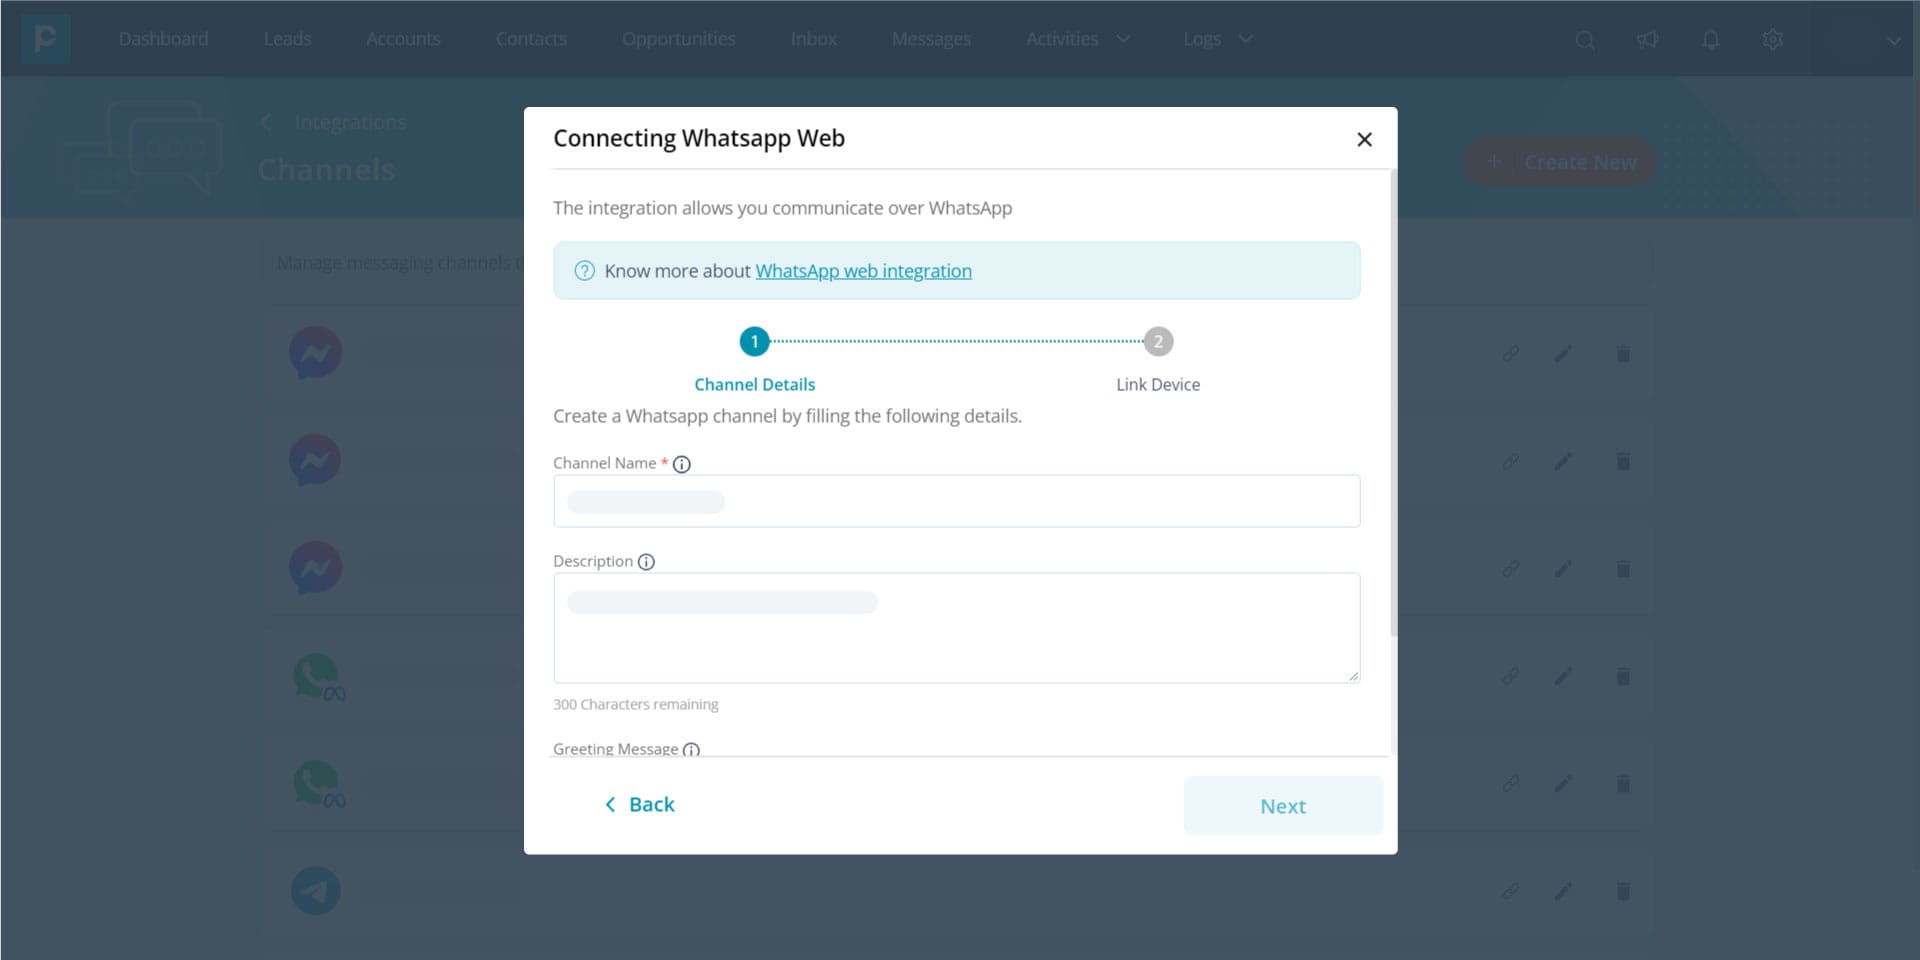Expand the Activities dropdown

[x=1078, y=39]
